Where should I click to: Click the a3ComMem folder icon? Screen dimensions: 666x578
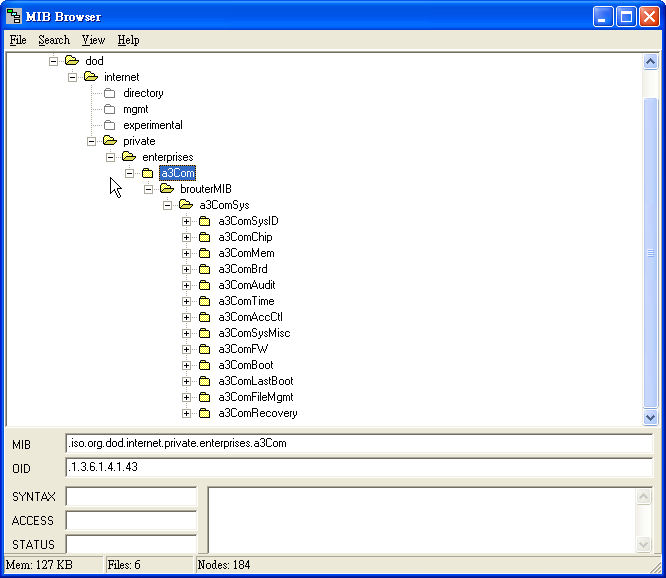point(205,253)
